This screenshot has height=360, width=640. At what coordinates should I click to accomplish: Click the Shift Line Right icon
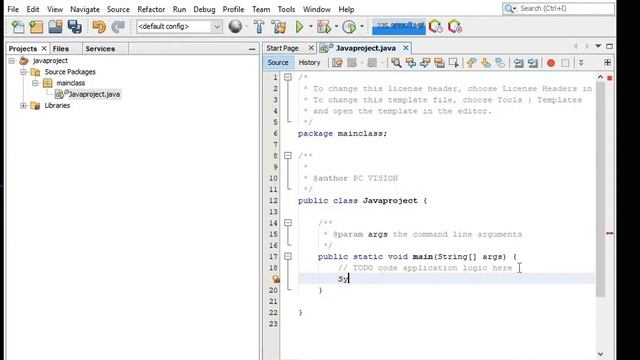pos(533,62)
